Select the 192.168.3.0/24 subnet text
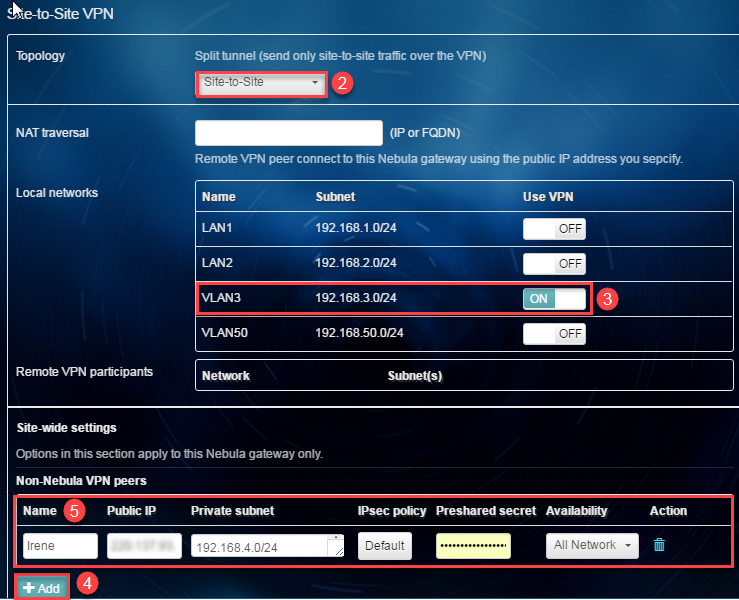Screen dimensions: 739x600 pyautogui.click(x=356, y=298)
